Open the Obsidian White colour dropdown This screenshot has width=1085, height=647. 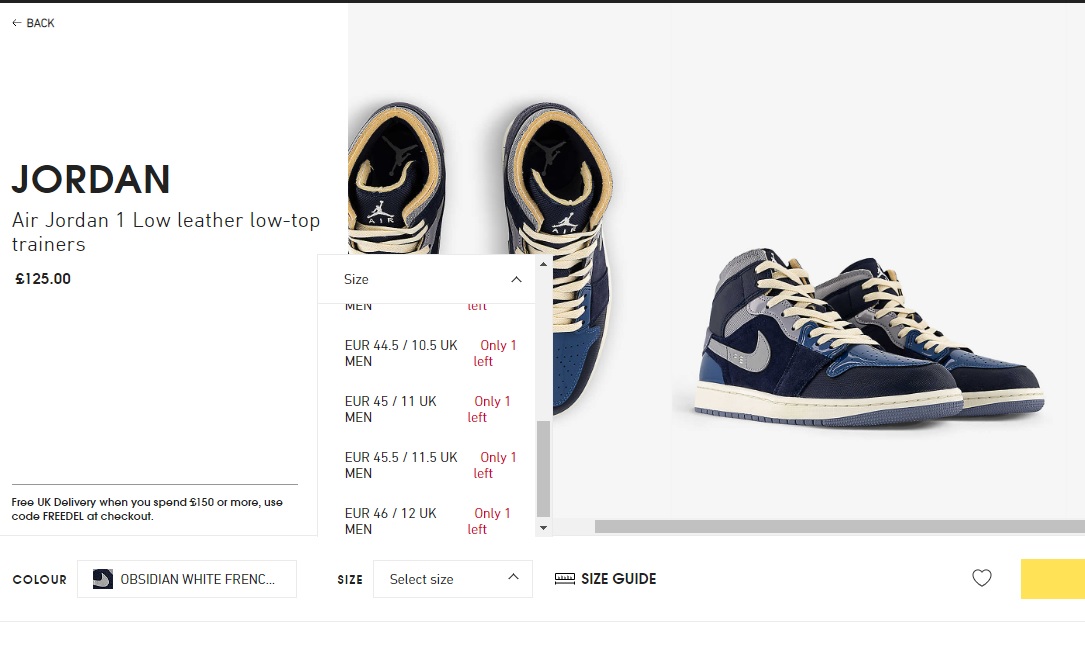187,579
